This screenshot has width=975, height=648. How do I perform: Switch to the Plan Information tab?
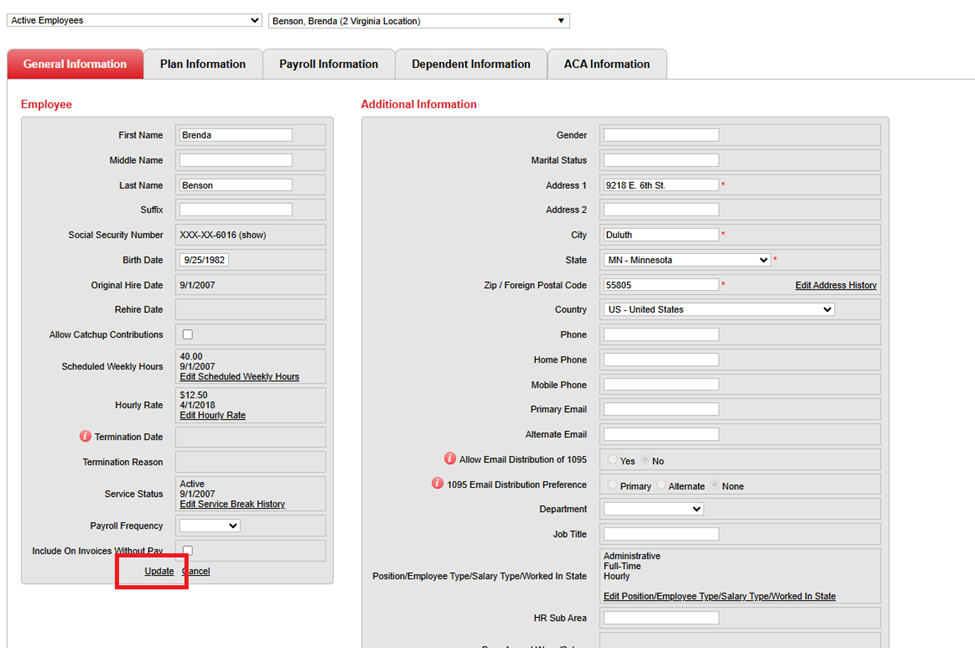[203, 64]
